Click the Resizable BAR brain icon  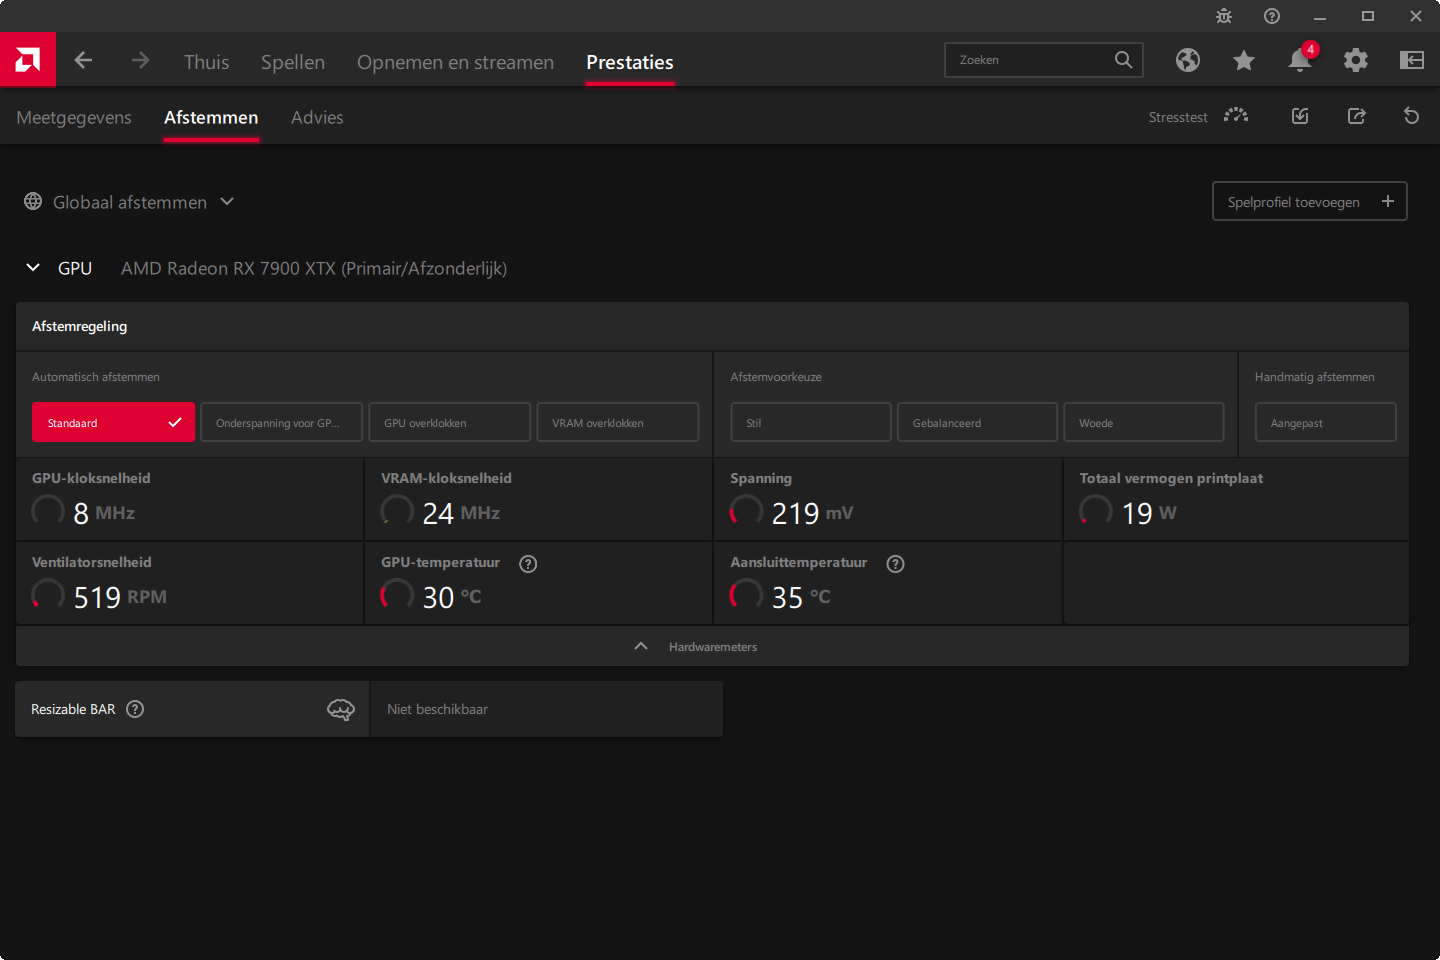tap(341, 710)
